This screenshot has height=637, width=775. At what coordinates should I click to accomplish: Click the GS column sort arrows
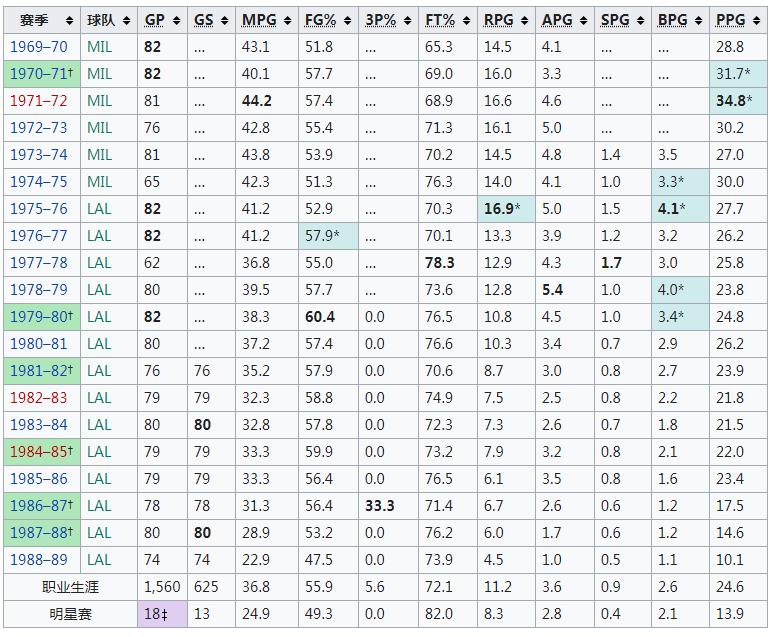point(224,20)
